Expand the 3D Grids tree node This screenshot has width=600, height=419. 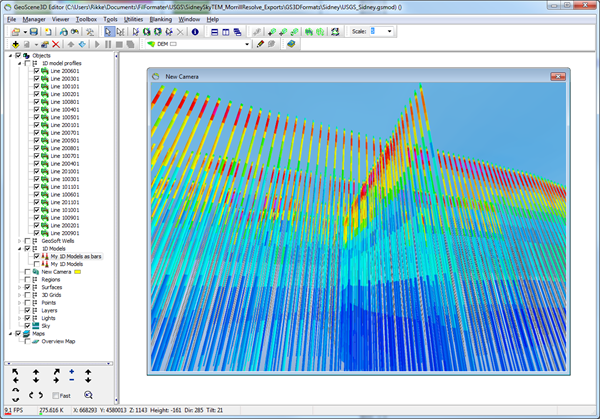click(20, 295)
